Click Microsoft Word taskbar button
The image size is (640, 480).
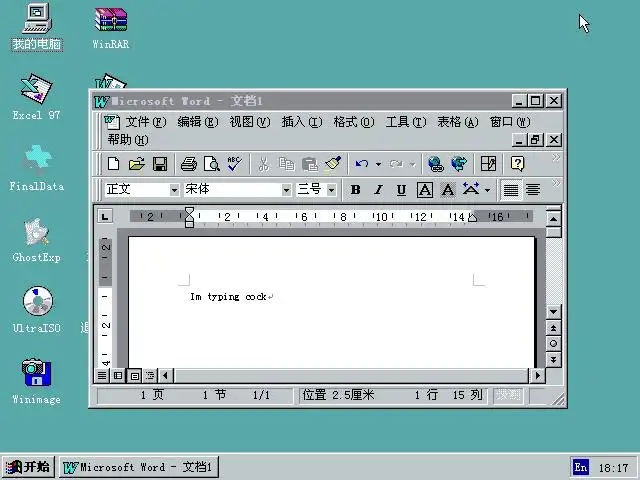pos(139,467)
